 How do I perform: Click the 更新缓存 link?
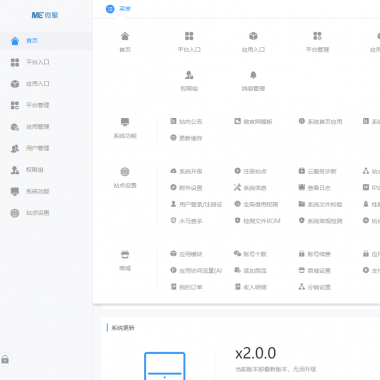click(x=186, y=138)
